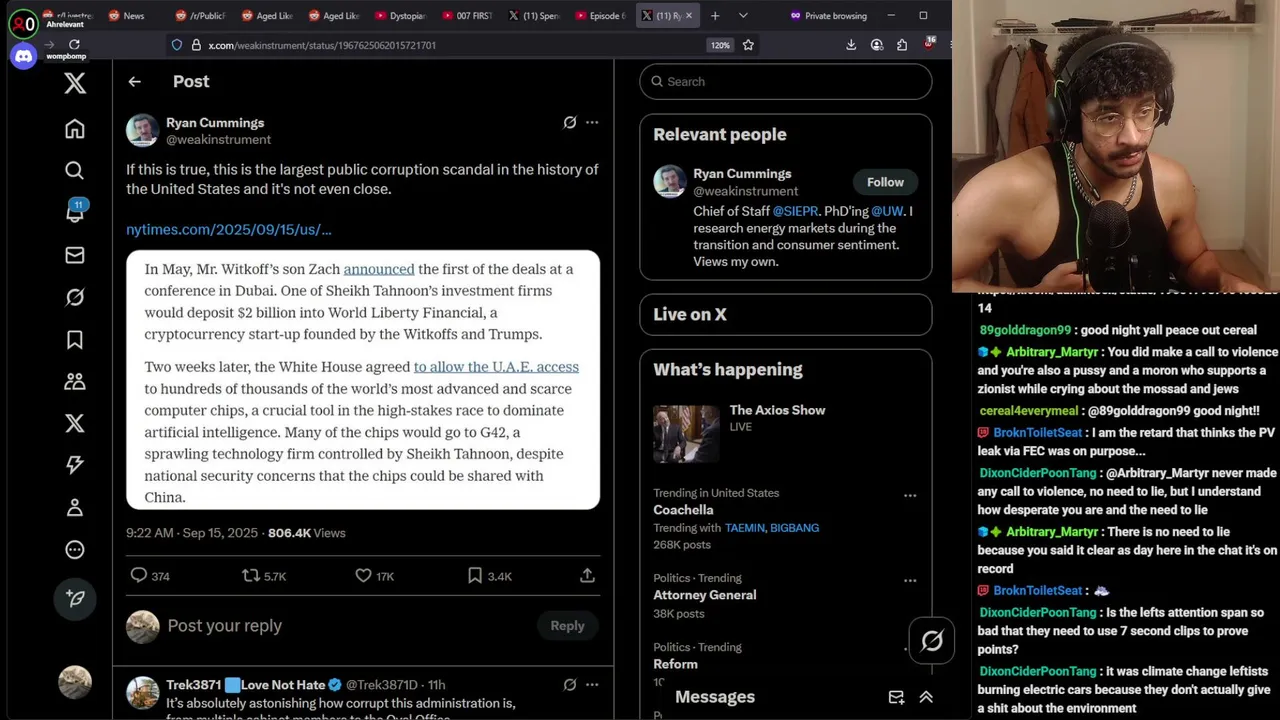Open Messages envelope icon in sidebar
This screenshot has height=720, width=1280.
pos(75,255)
